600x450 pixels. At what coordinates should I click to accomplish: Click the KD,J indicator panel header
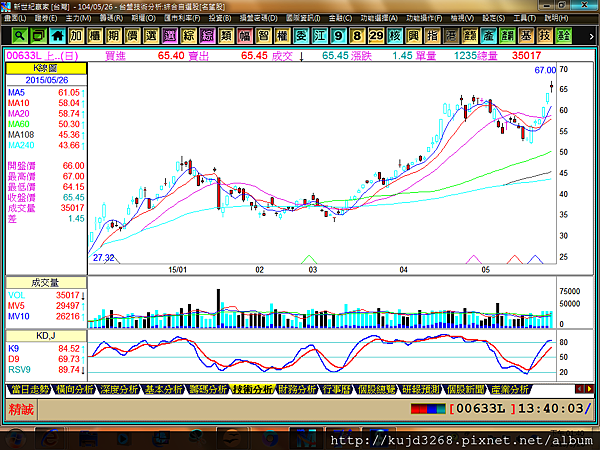46,336
